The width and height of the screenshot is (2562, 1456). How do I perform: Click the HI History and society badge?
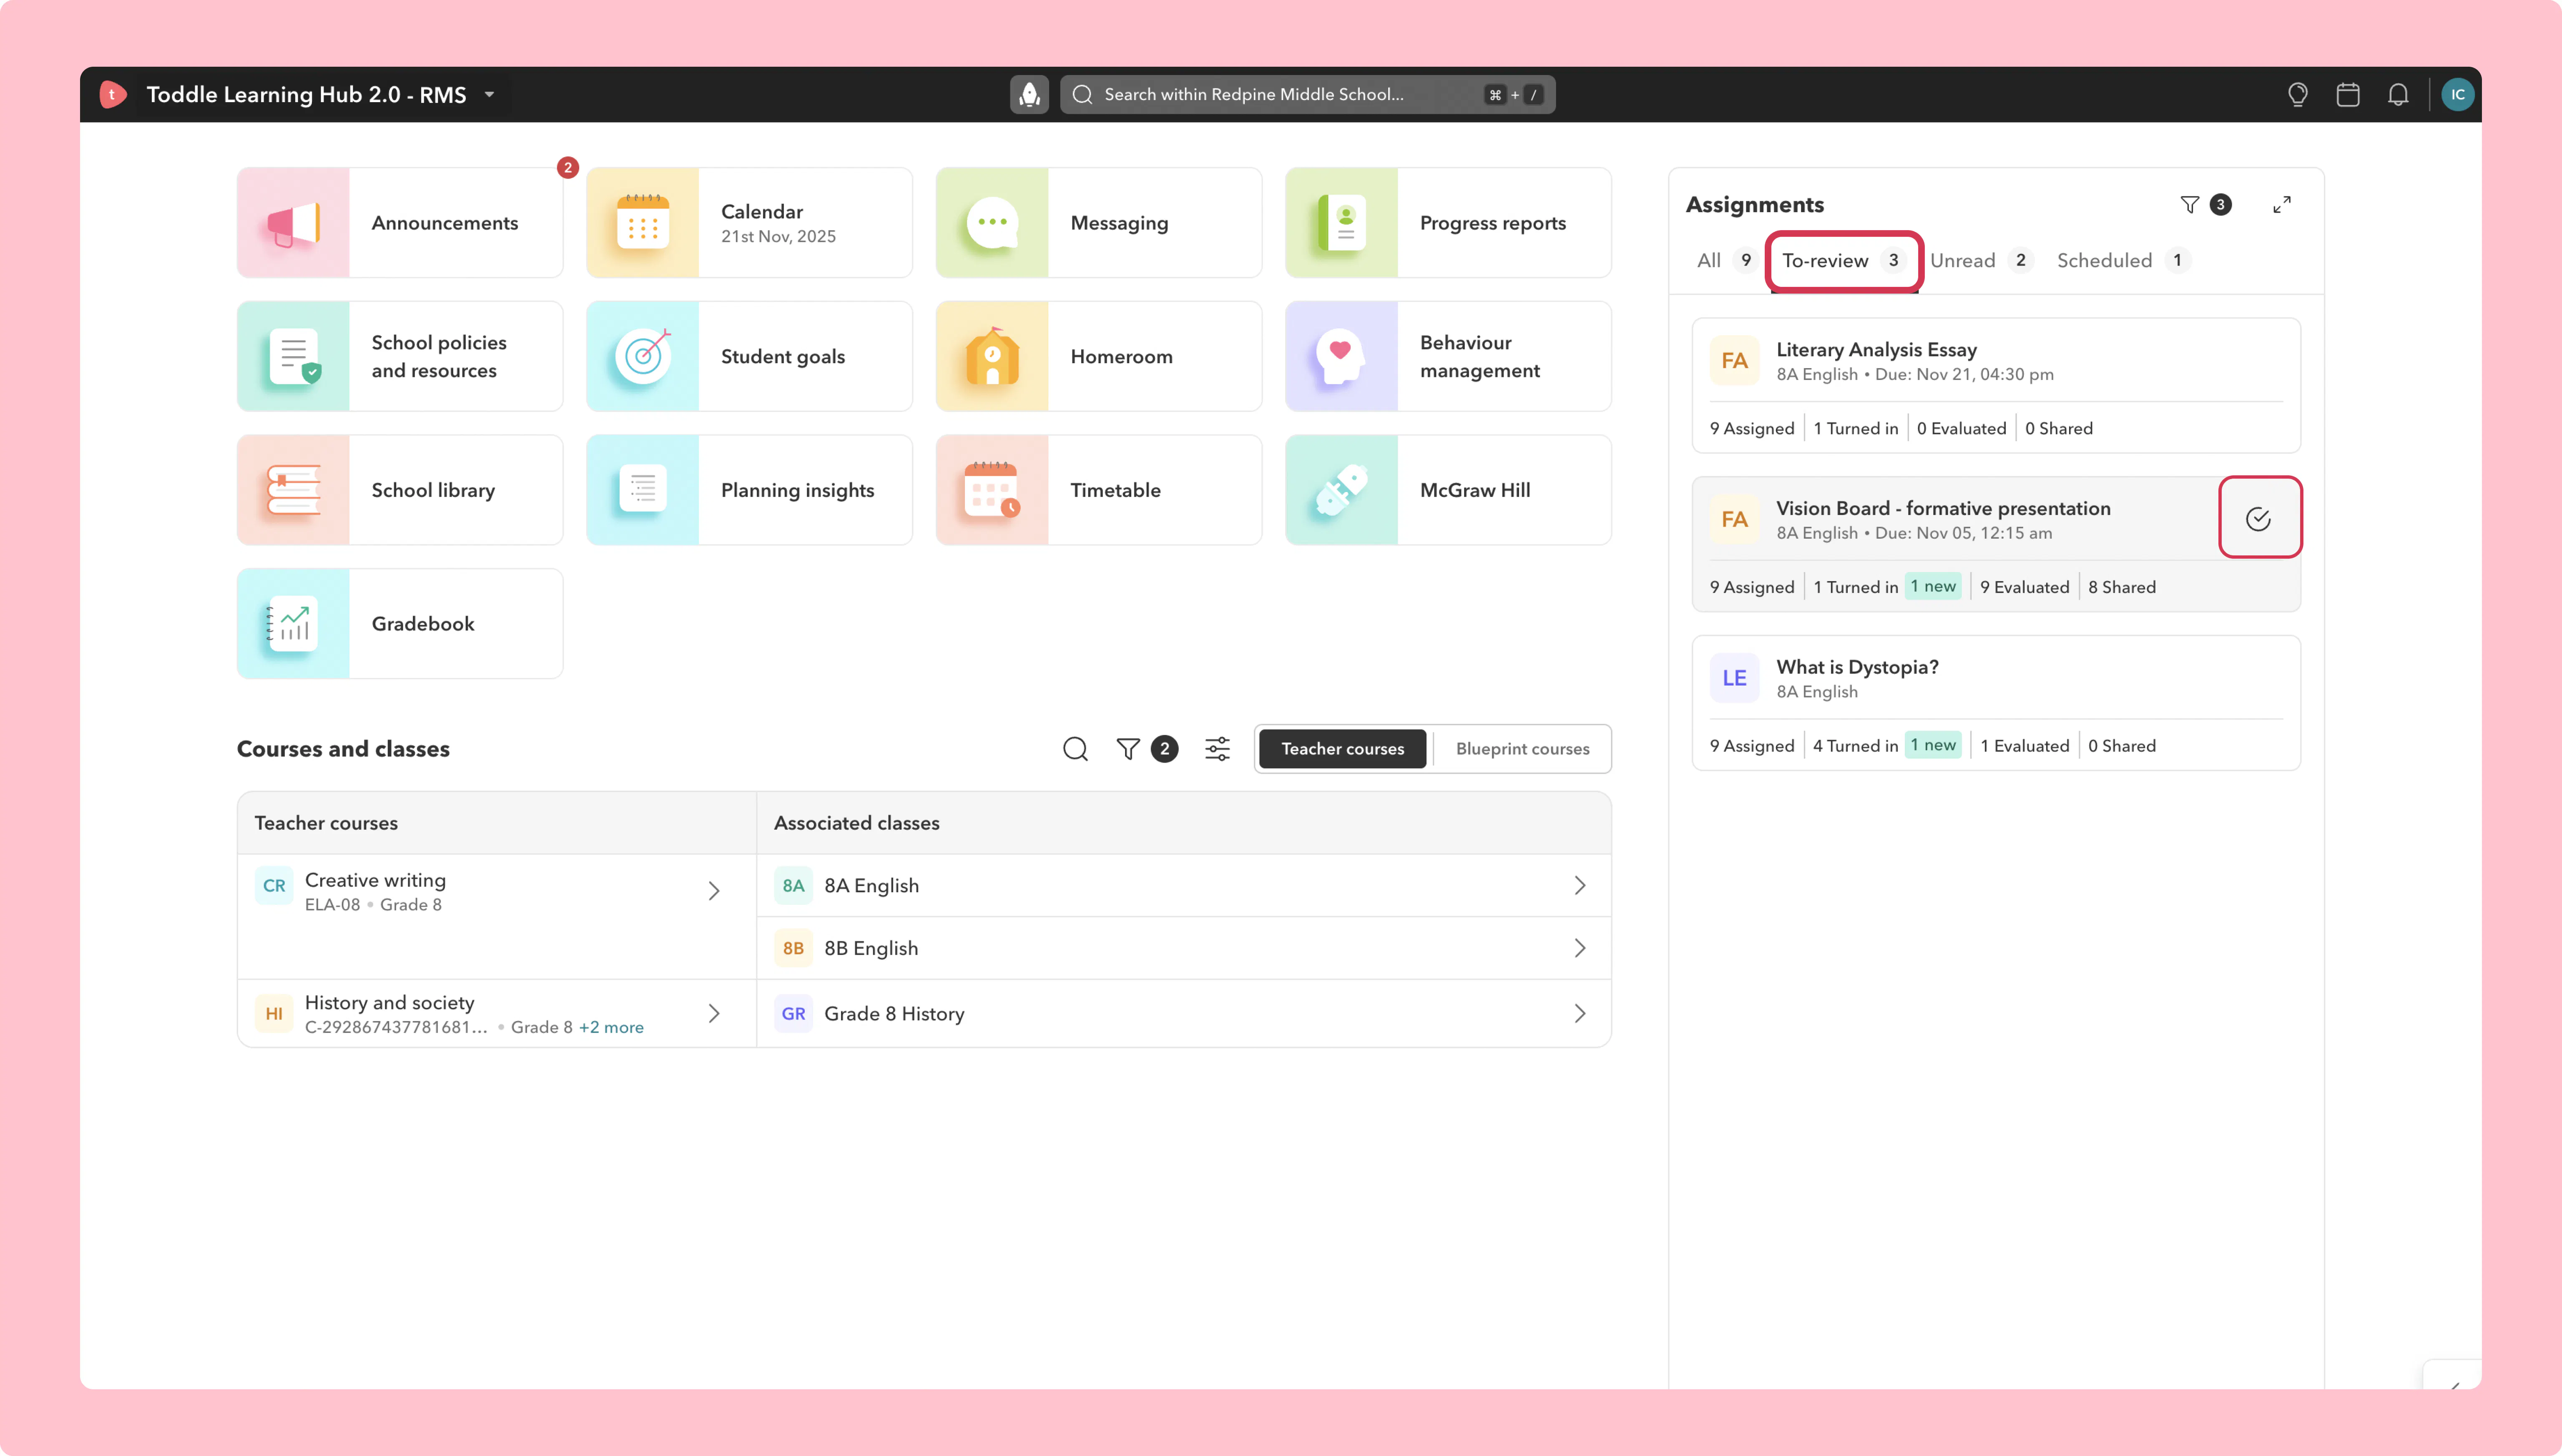pos(274,1013)
